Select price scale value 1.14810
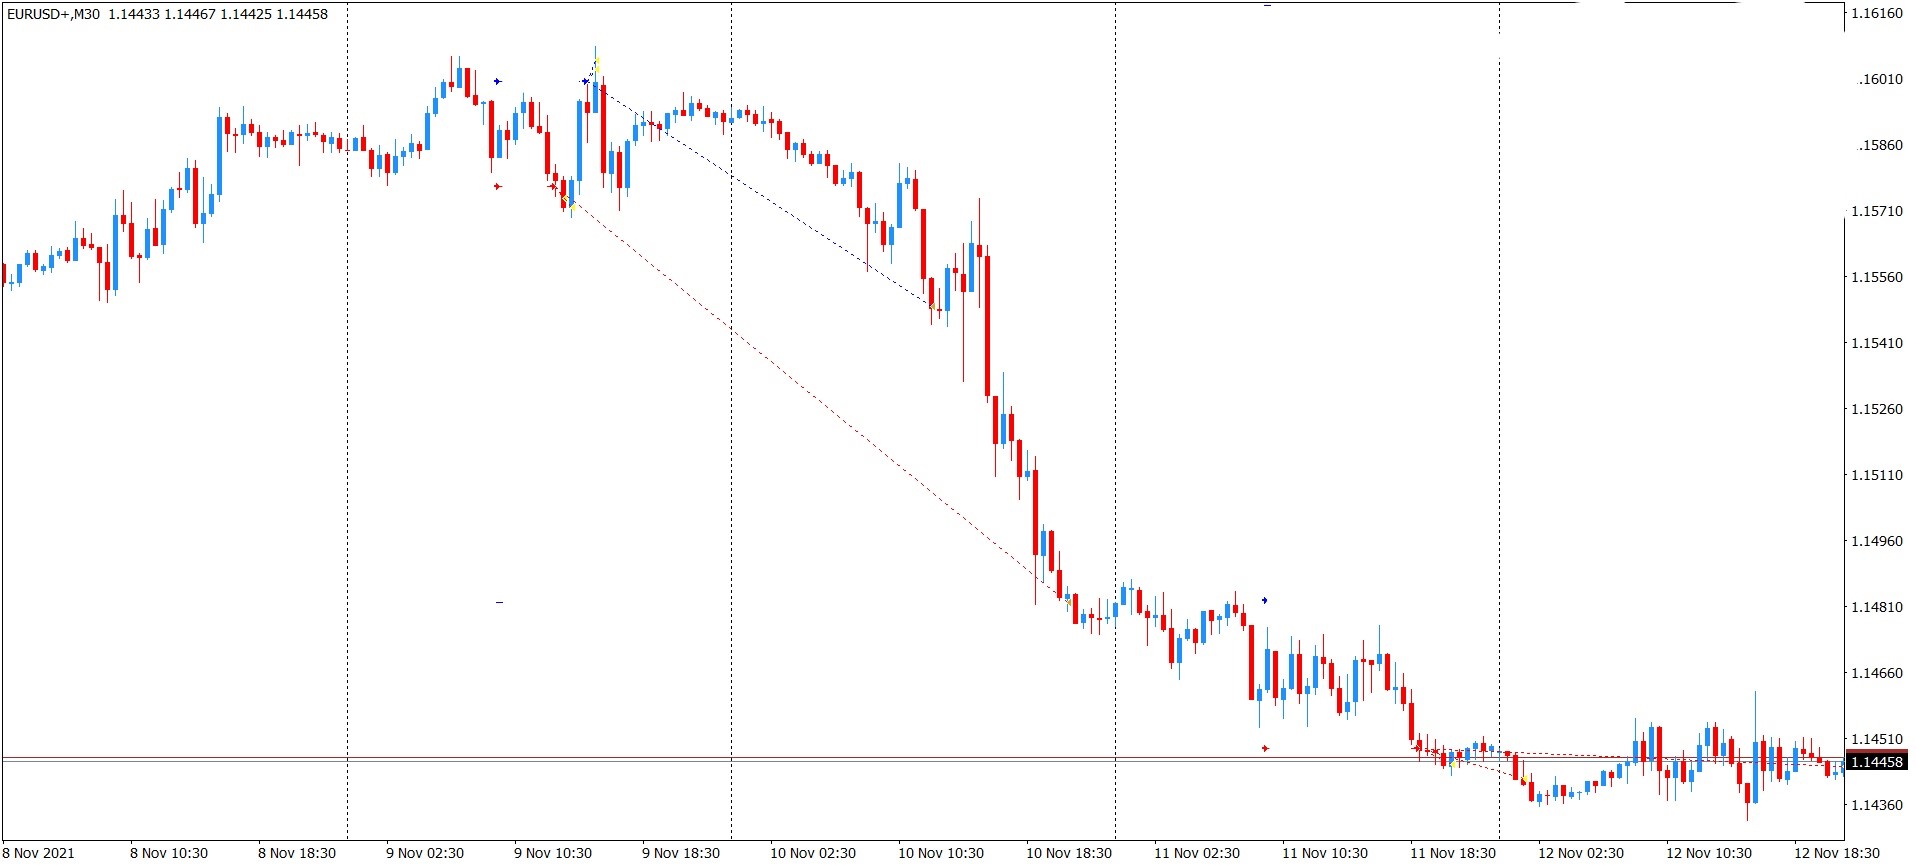The height and width of the screenshot is (866, 1916). click(x=1877, y=607)
